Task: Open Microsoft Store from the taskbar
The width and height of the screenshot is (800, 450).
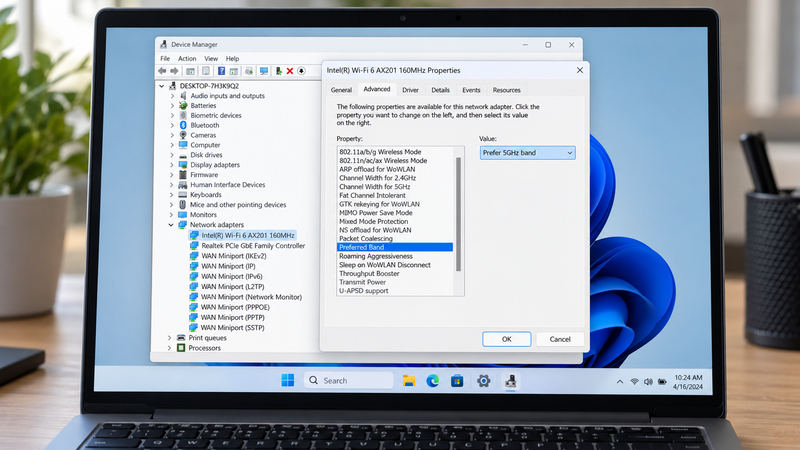Action: [457, 381]
